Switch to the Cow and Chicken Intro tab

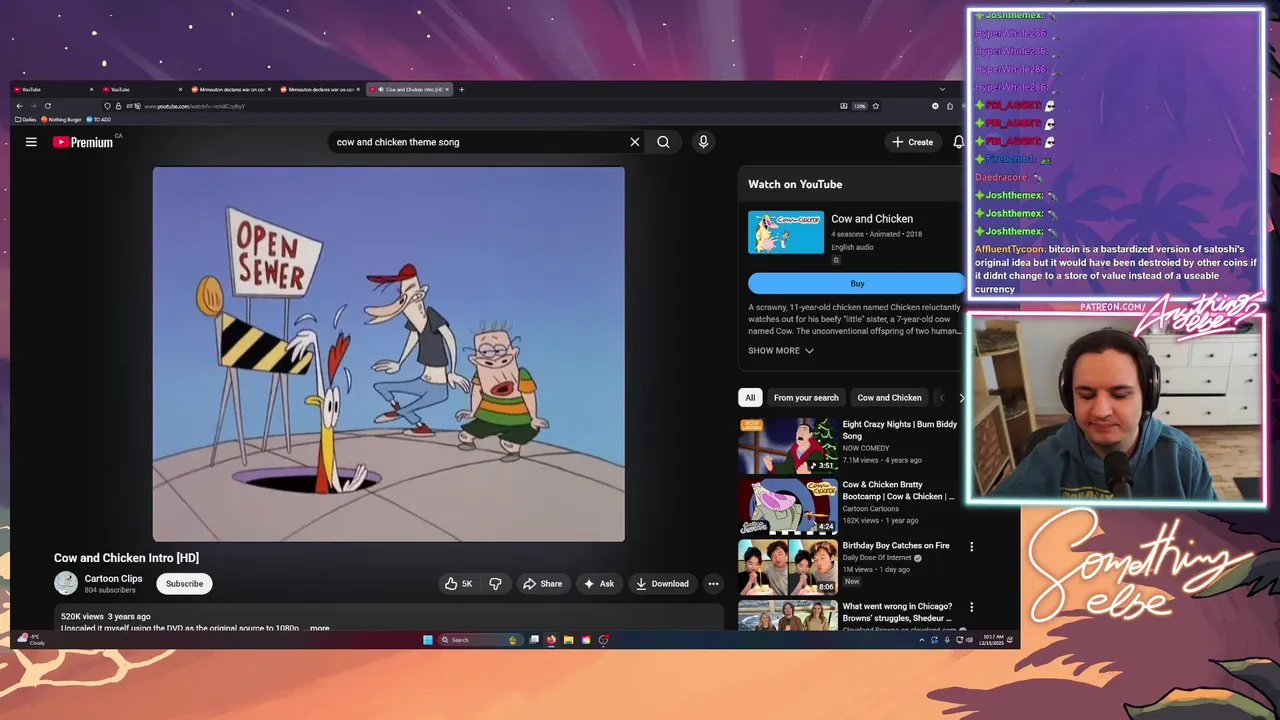(x=408, y=89)
